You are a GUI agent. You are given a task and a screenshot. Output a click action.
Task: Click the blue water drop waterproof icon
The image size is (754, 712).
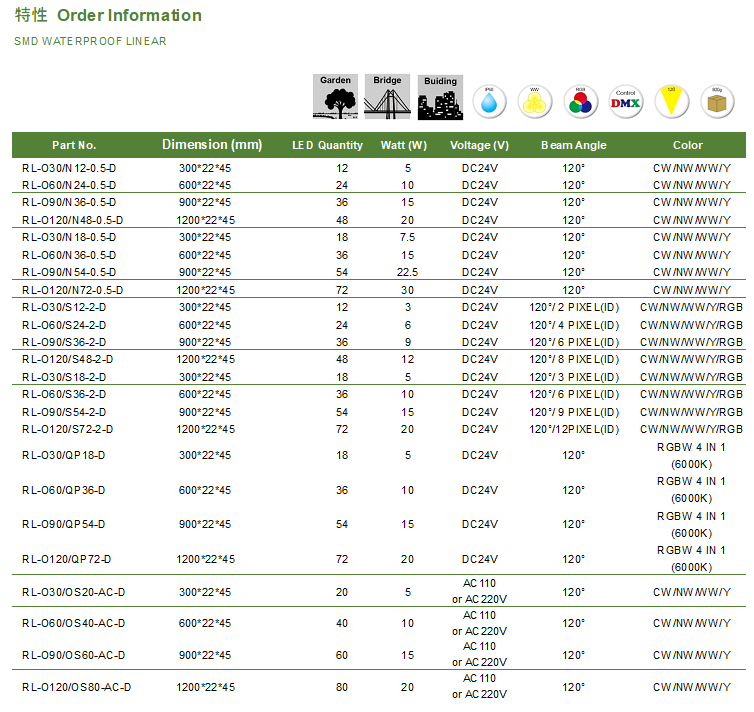pos(489,101)
